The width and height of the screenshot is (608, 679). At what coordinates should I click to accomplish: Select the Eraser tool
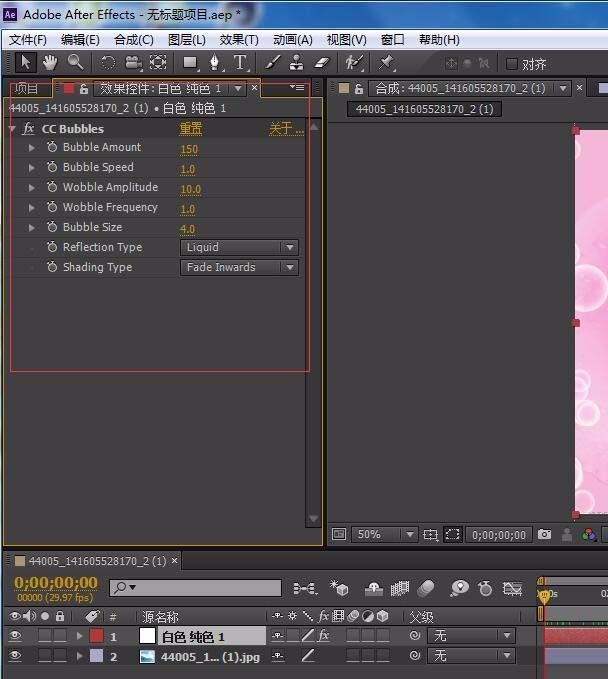(x=321, y=63)
